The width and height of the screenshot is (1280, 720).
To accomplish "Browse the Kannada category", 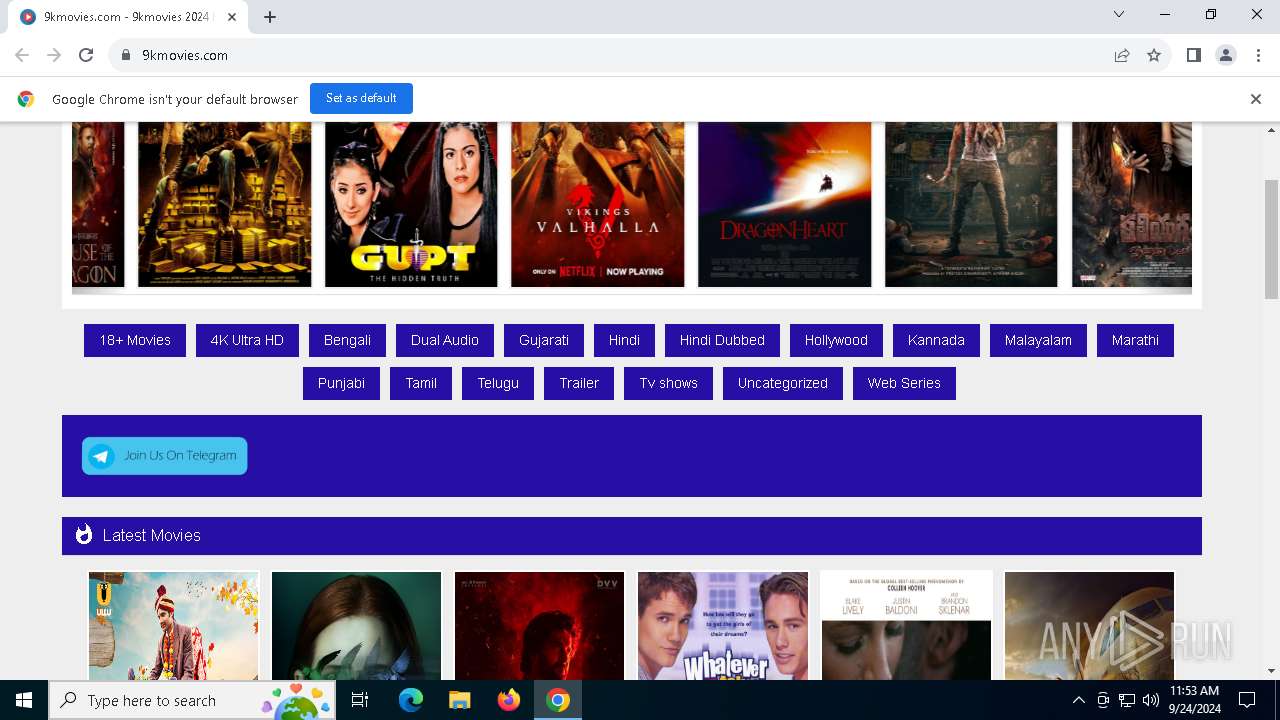I will tap(936, 340).
